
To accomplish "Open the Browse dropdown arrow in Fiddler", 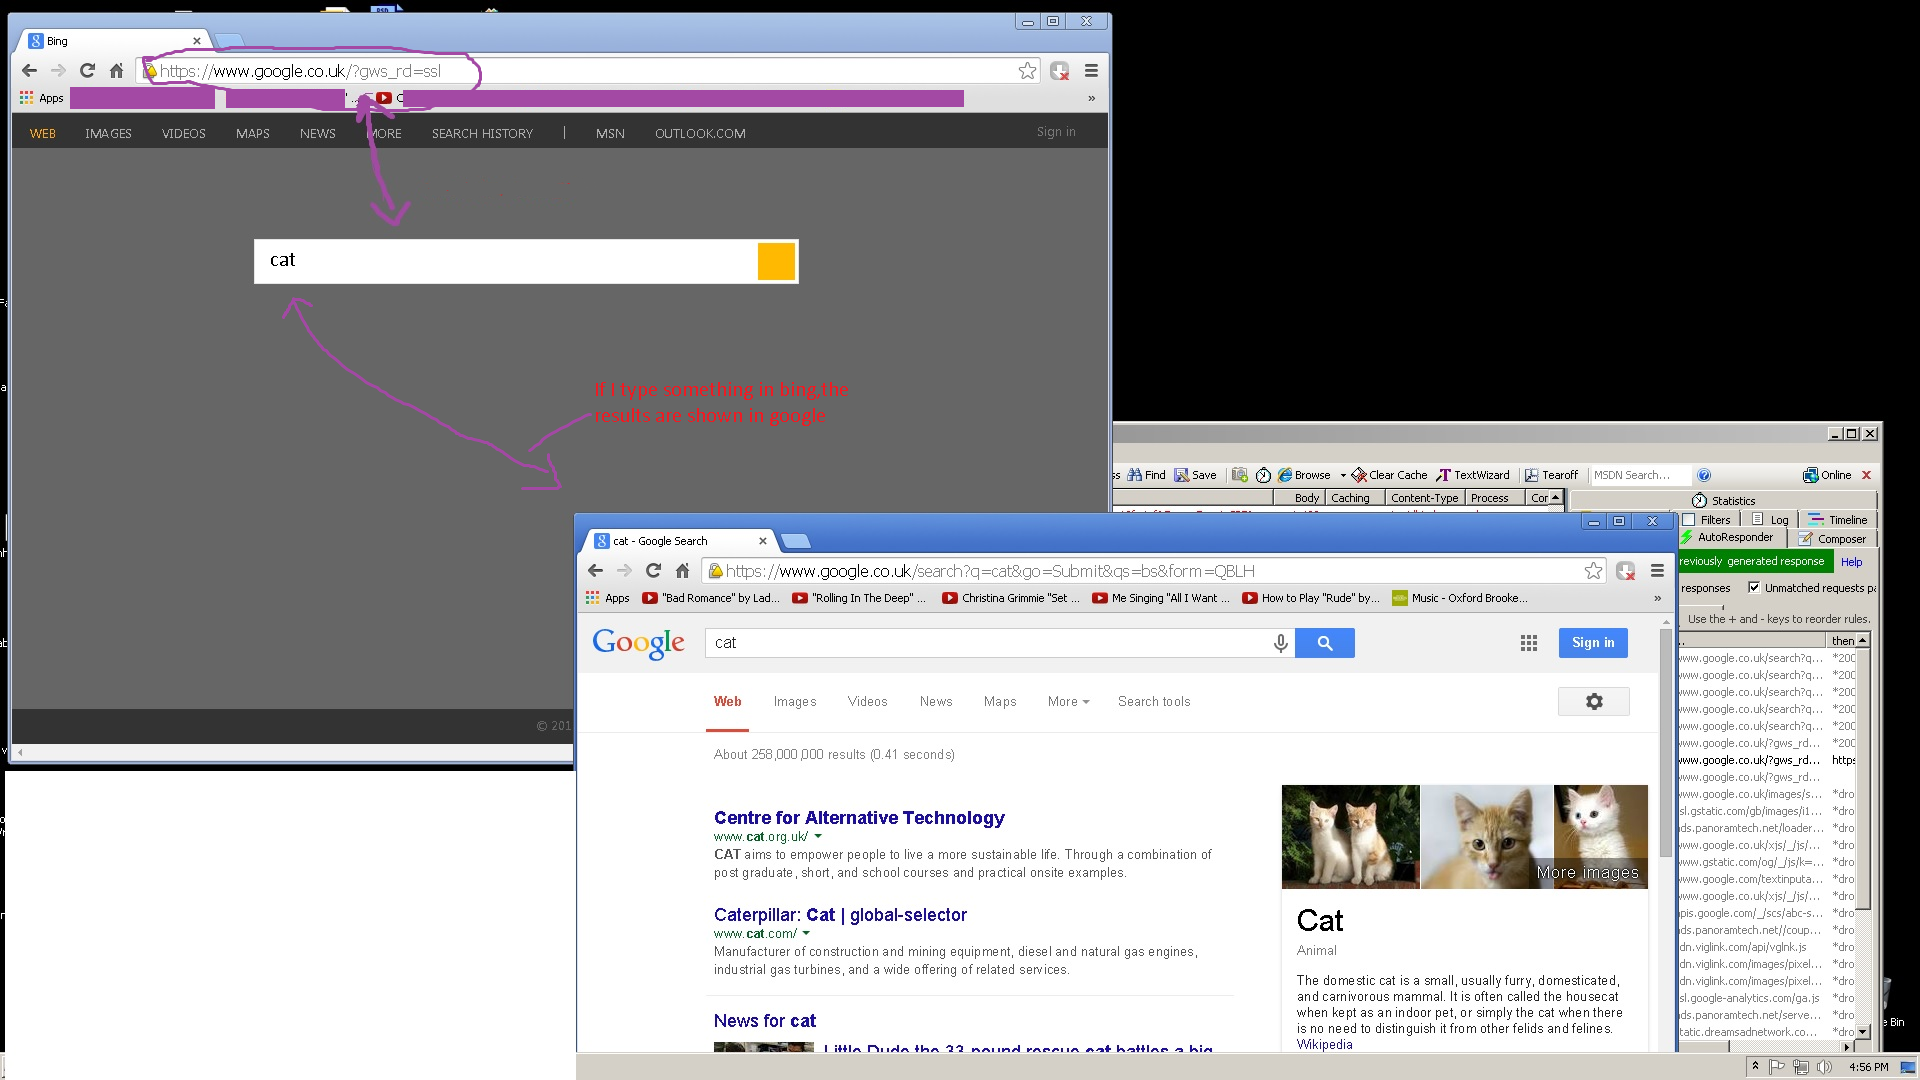I will 1343,475.
